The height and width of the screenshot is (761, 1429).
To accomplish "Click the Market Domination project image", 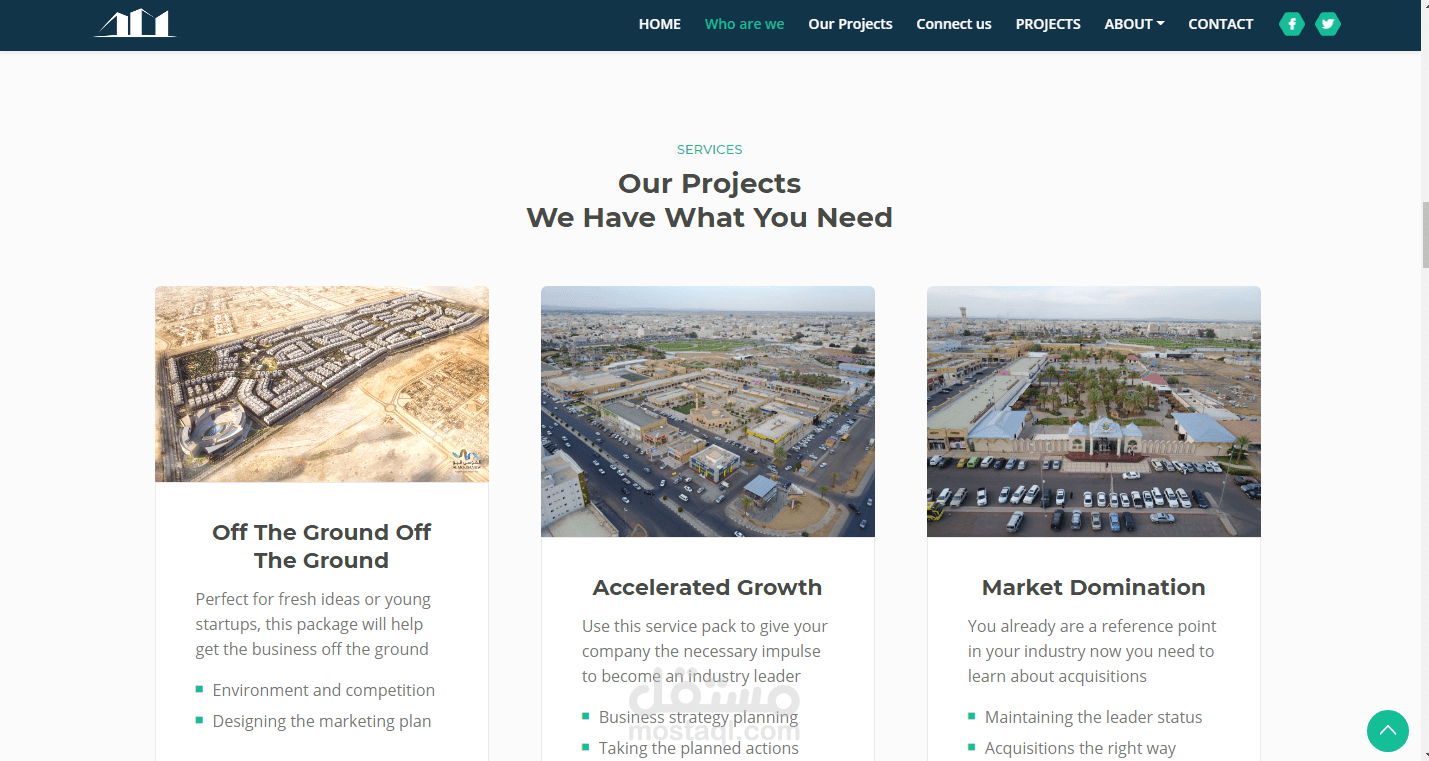I will 1094,411.
